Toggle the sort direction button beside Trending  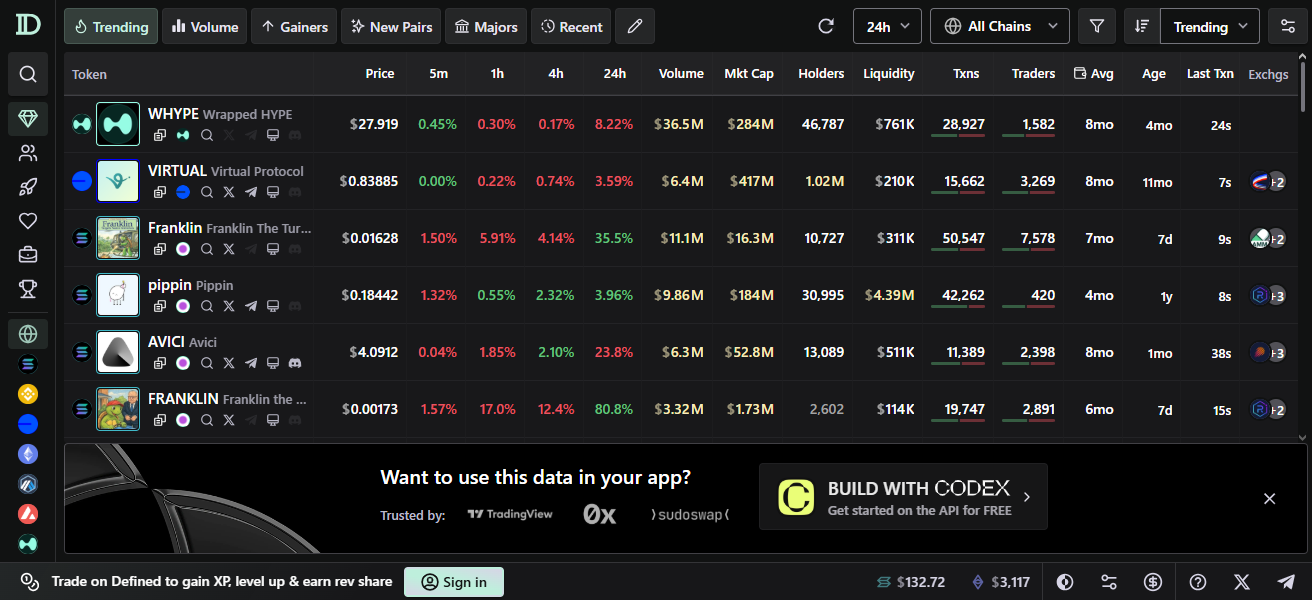point(1142,27)
